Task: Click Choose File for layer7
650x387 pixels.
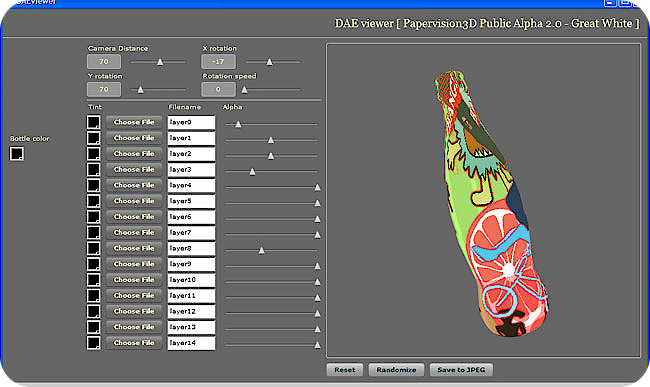Action: tap(134, 232)
